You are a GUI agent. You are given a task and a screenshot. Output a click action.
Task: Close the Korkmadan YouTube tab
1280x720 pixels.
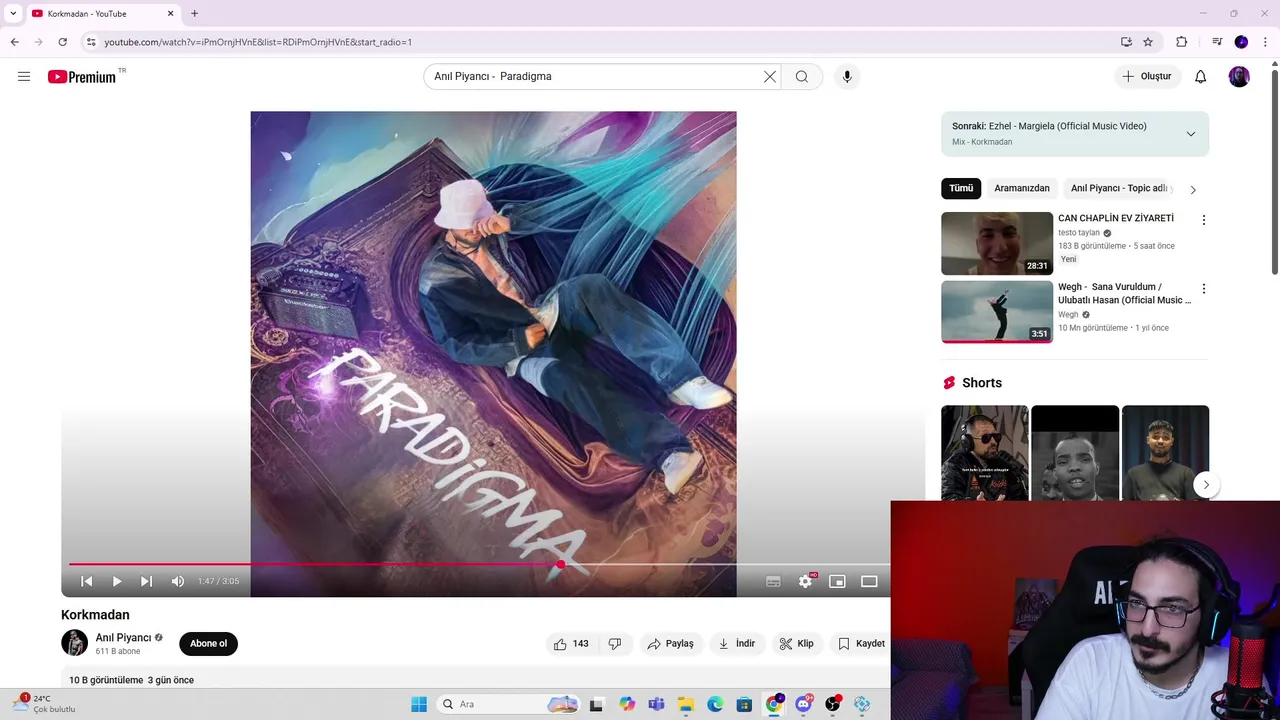tap(170, 14)
